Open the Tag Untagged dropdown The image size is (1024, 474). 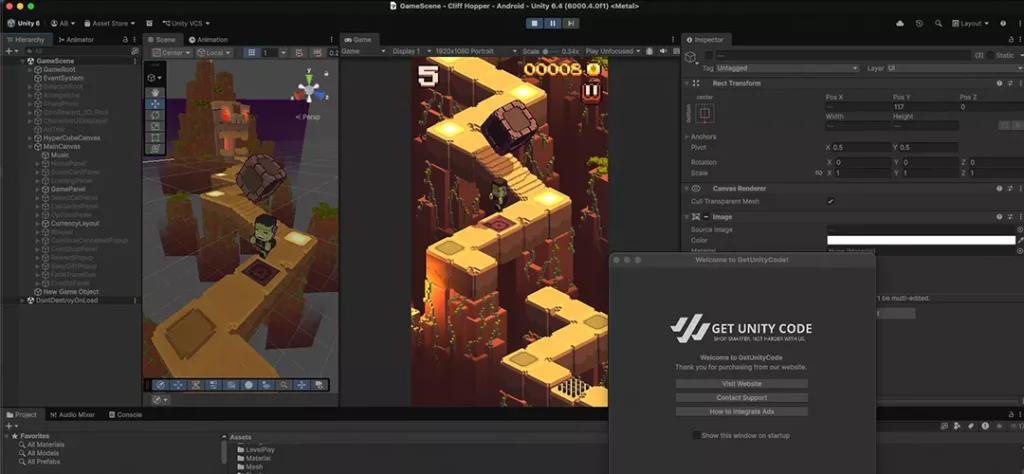(x=786, y=68)
